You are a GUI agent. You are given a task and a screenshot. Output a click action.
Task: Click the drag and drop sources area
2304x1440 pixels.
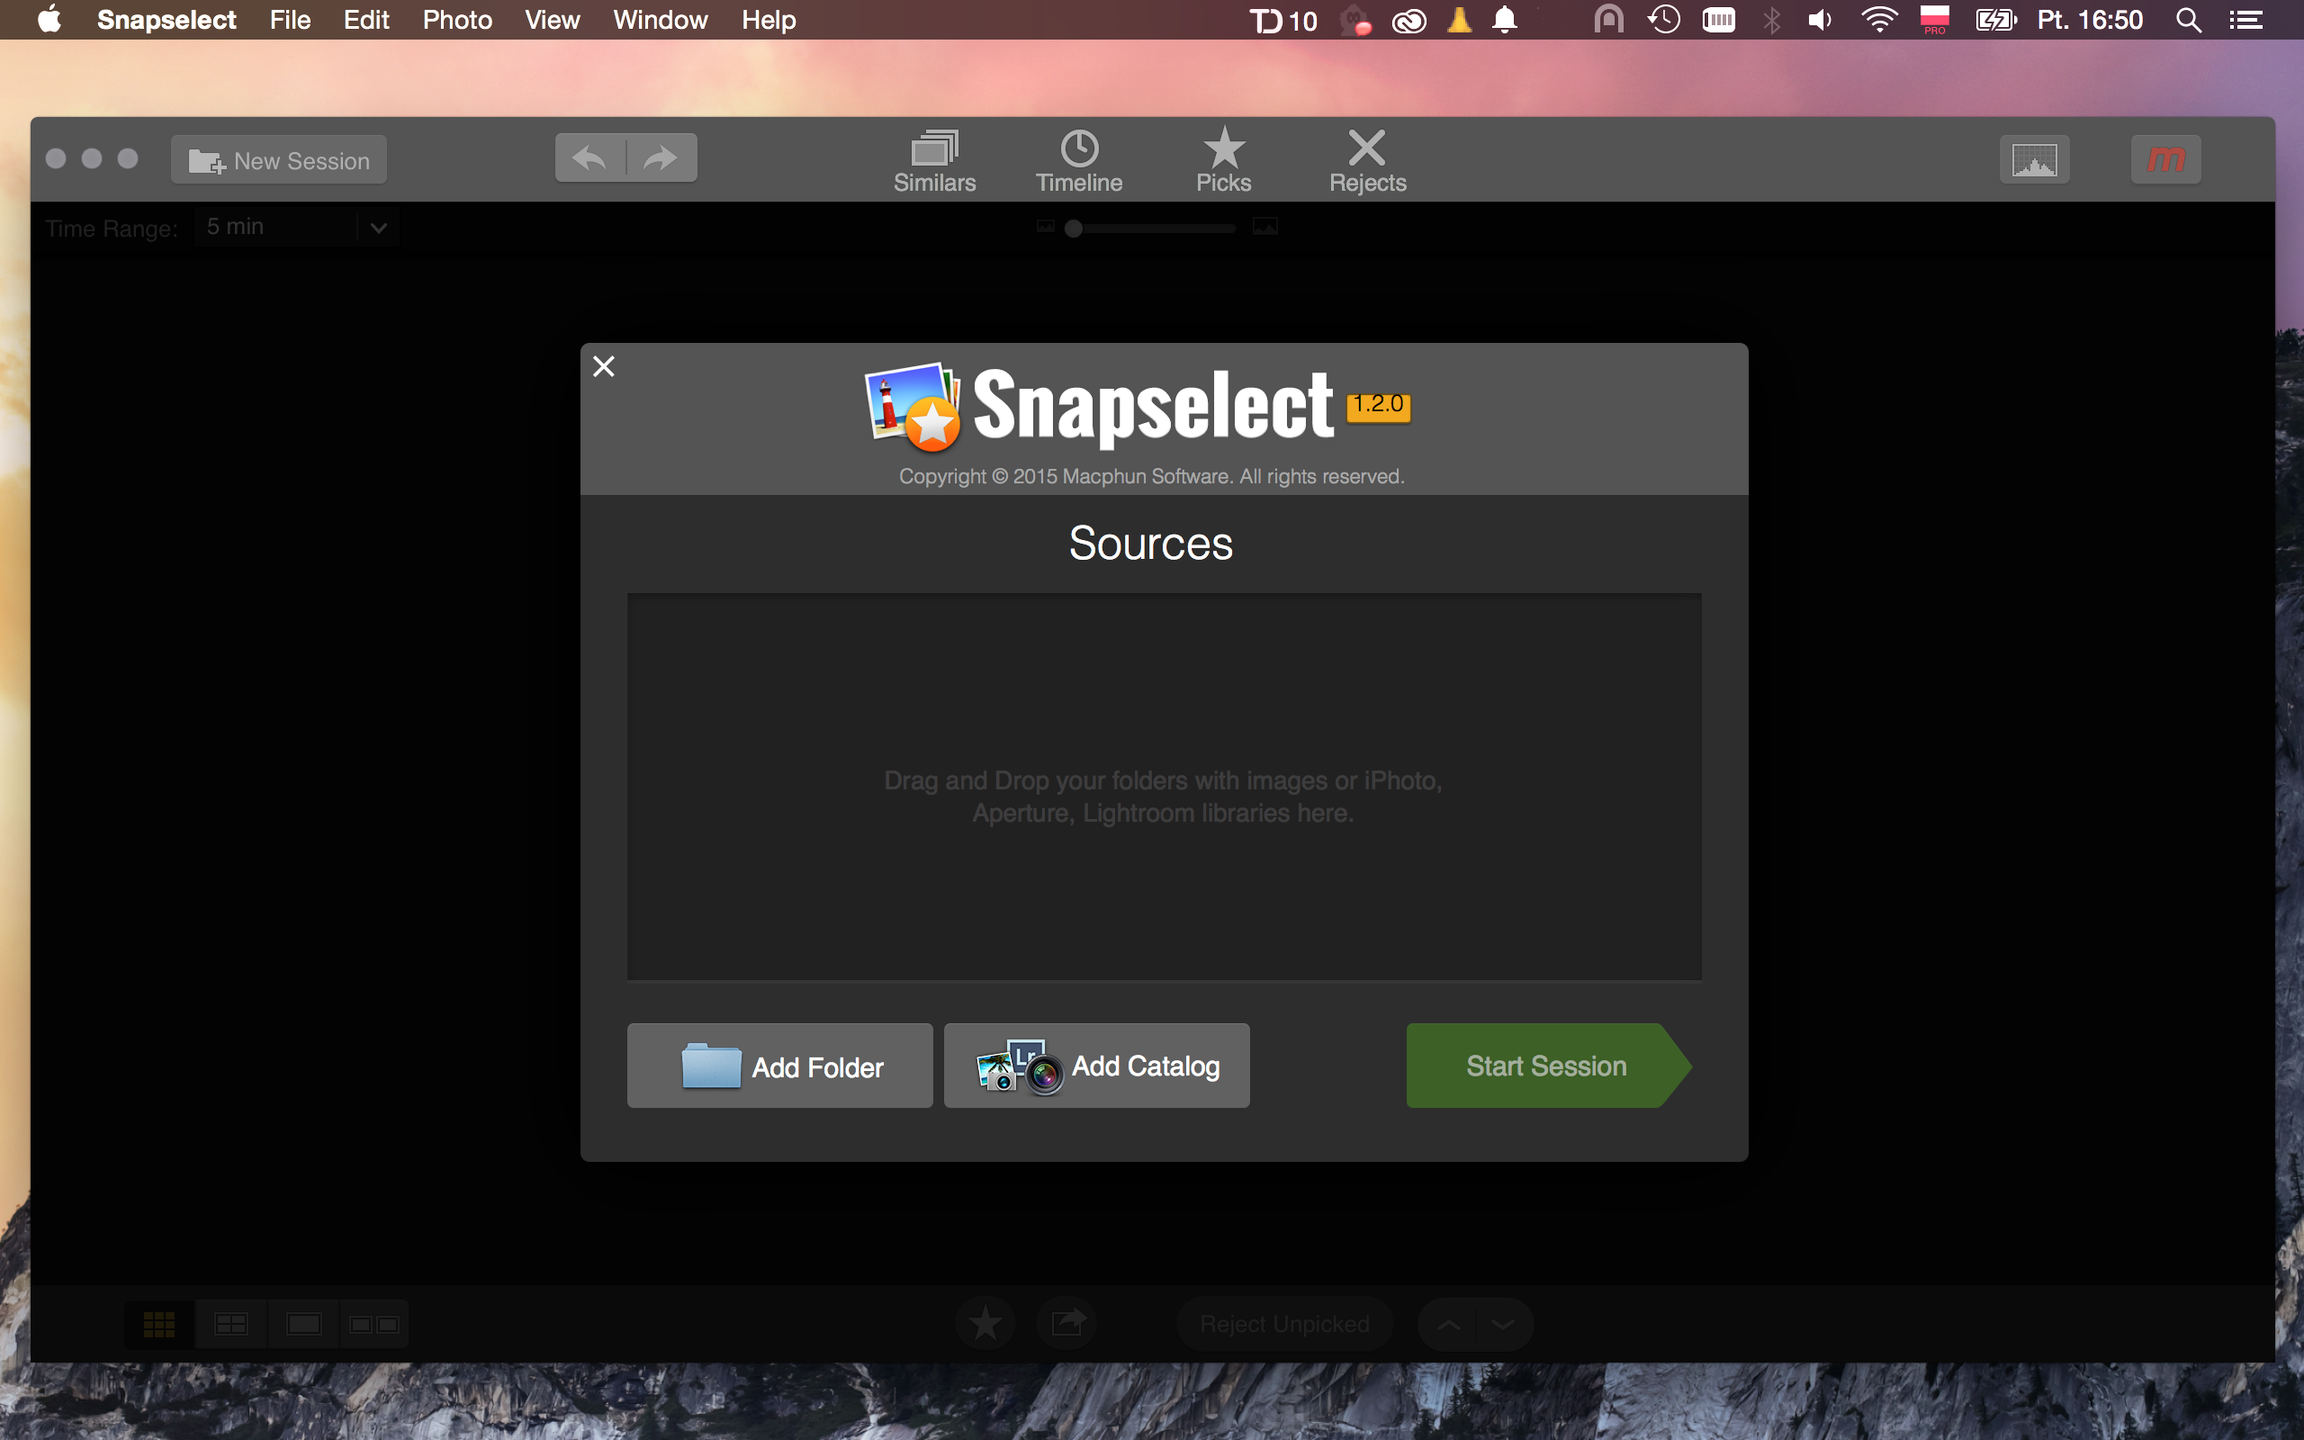pos(1164,787)
